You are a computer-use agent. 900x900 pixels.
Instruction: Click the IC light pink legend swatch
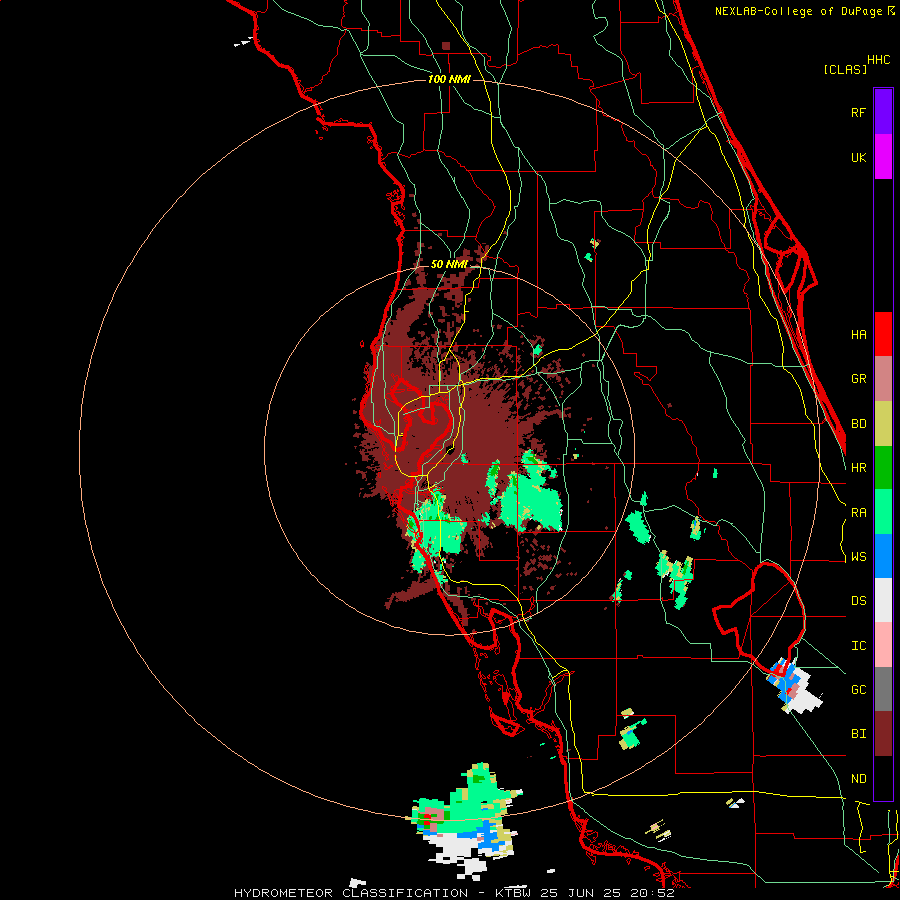click(x=883, y=645)
